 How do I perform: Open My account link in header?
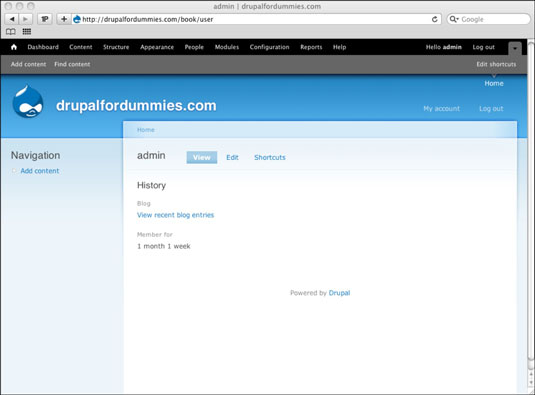[442, 108]
